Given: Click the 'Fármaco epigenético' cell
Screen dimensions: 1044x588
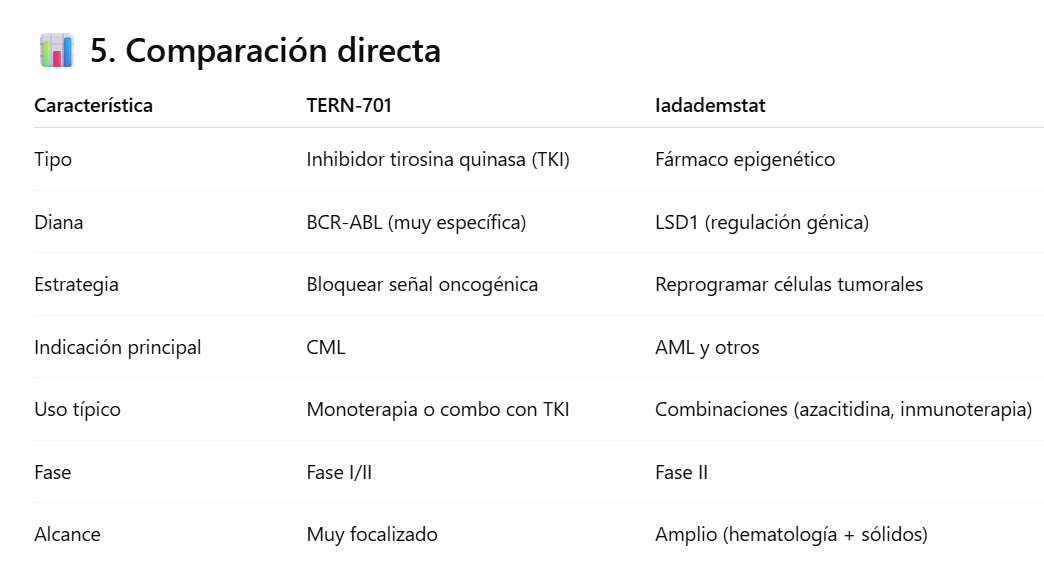Looking at the screenshot, I should pyautogui.click(x=745, y=159).
